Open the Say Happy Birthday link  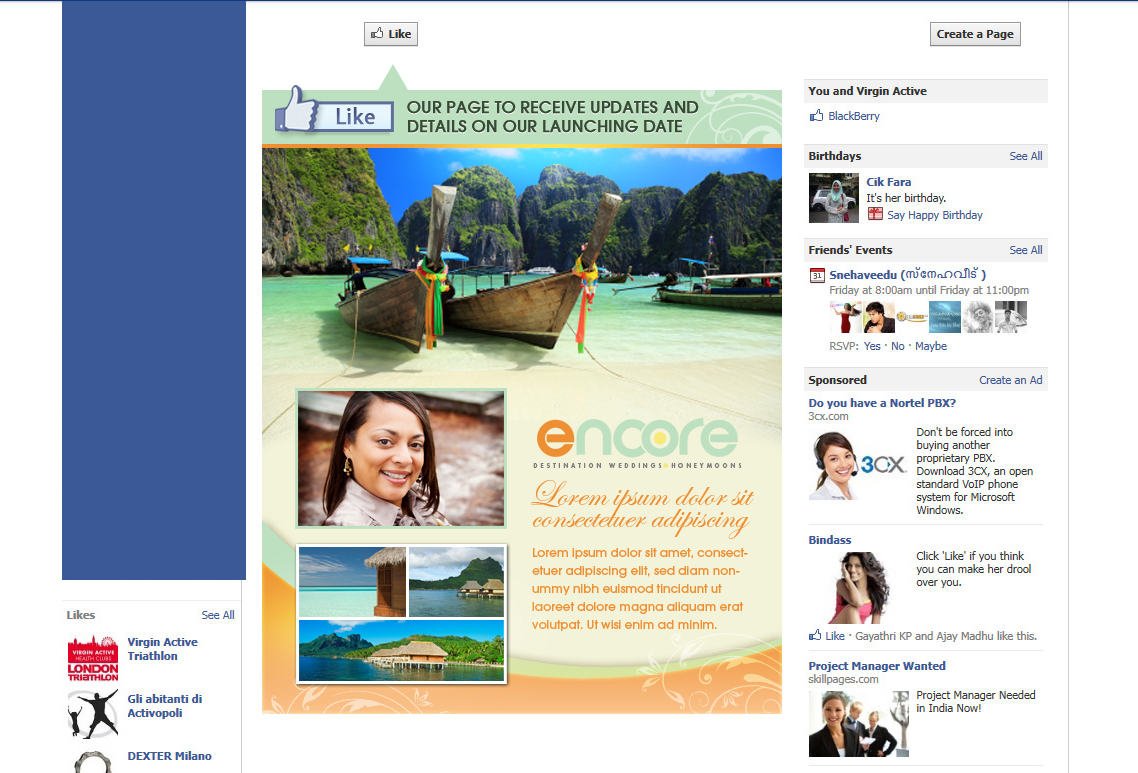[x=934, y=215]
